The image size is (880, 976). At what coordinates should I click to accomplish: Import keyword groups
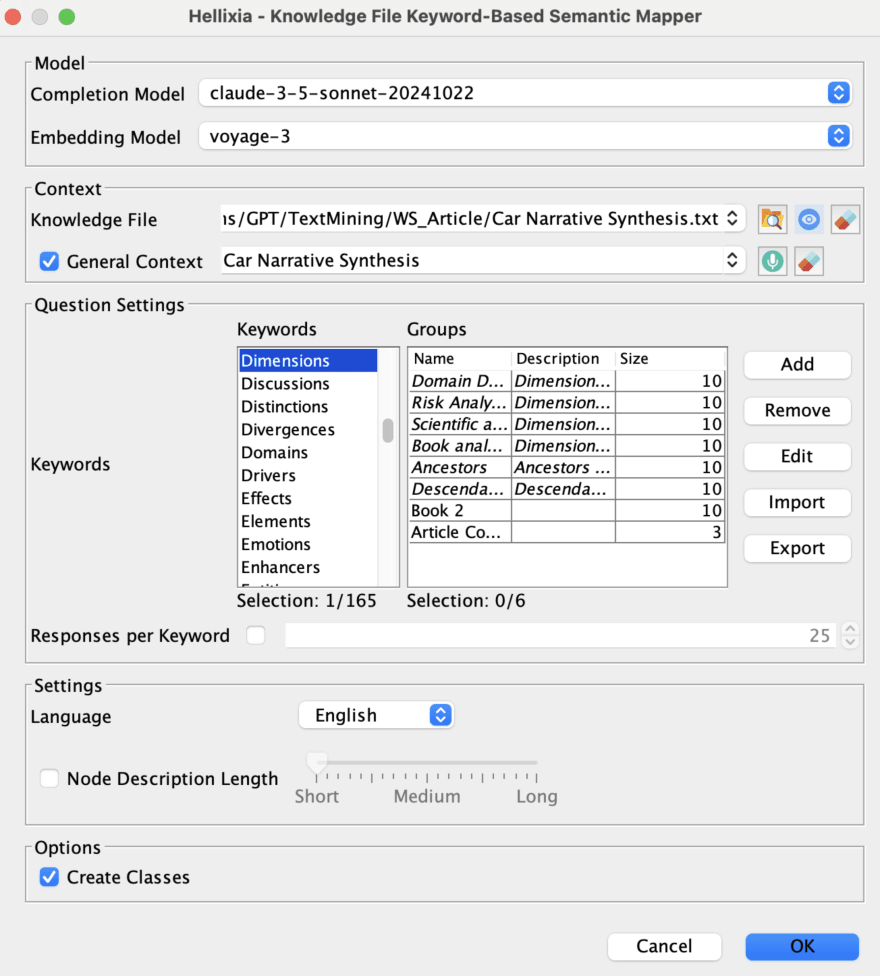tap(797, 502)
